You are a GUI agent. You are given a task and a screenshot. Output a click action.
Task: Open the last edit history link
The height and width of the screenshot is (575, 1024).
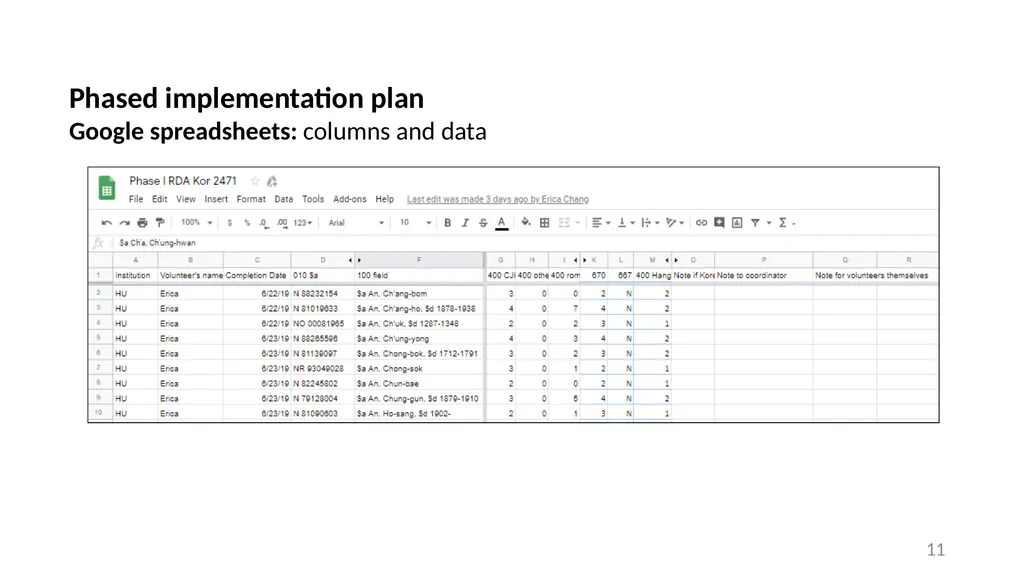(x=498, y=199)
